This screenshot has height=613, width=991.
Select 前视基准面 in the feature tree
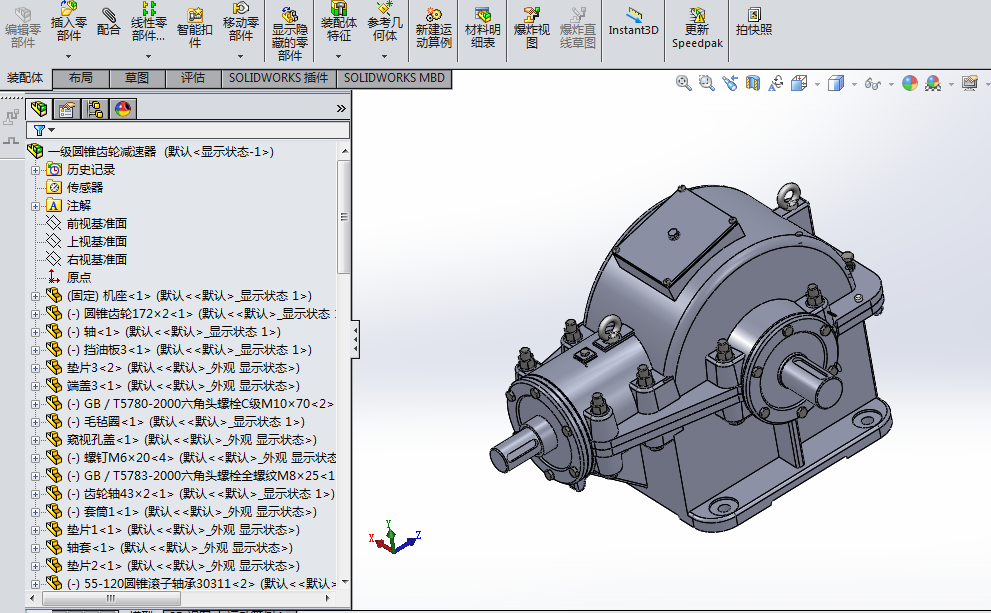pos(96,224)
